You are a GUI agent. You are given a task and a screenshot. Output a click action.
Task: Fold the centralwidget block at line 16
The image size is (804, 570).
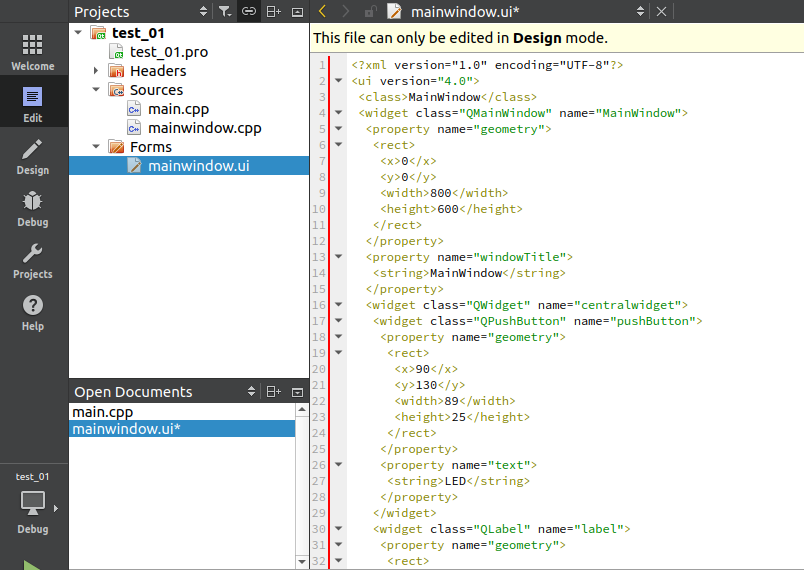coord(338,304)
